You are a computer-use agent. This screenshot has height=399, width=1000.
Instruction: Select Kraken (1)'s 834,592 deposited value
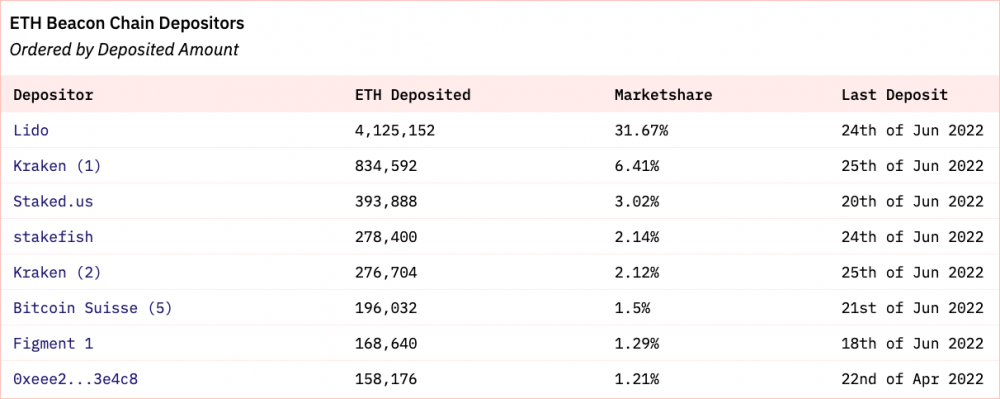click(386, 167)
